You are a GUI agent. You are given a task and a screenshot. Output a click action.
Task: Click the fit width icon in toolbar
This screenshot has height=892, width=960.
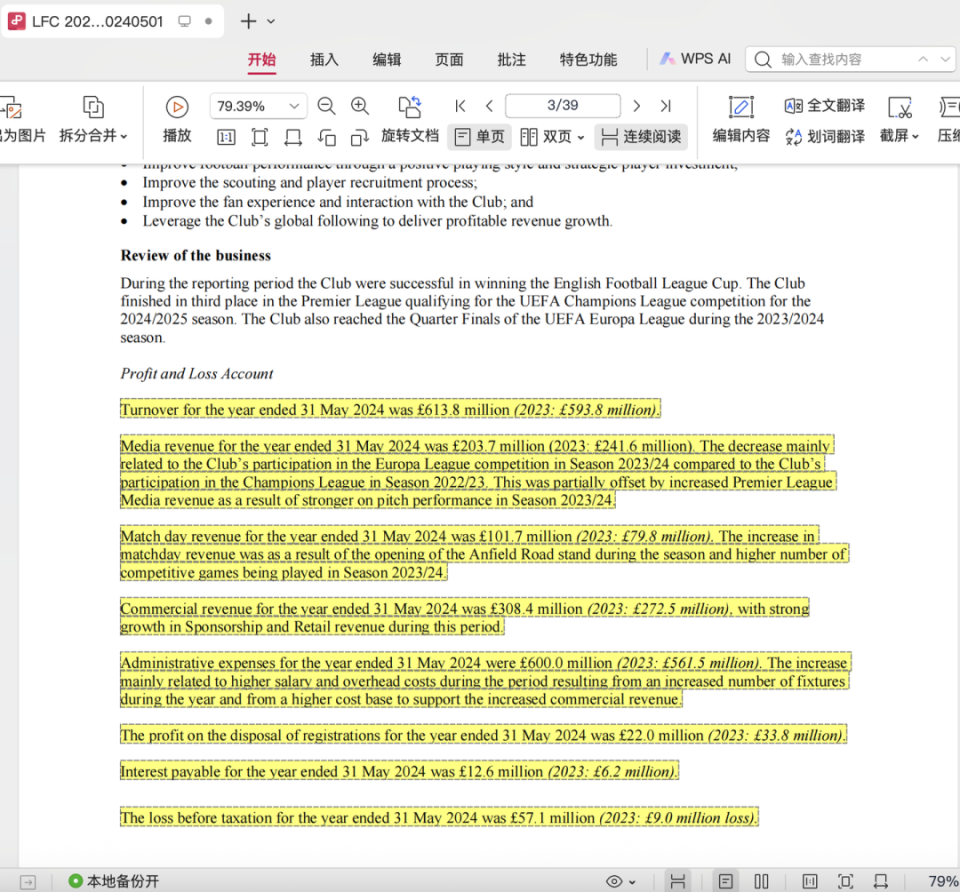[293, 137]
